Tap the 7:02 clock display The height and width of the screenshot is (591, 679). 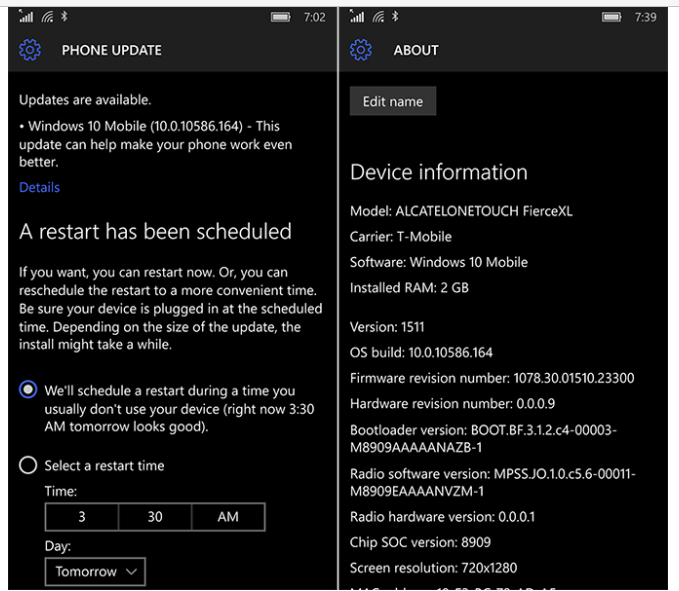click(314, 17)
